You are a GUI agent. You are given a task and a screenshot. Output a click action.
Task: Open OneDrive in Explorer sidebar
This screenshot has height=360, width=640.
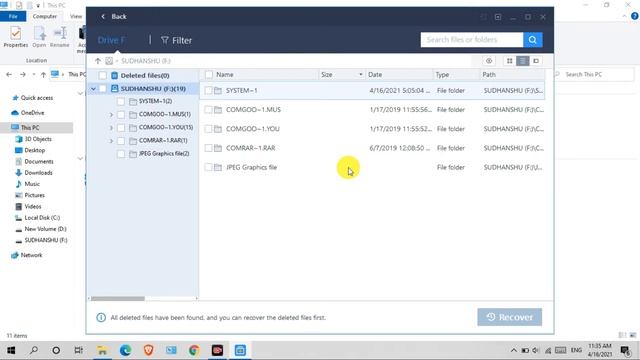pos(32,113)
